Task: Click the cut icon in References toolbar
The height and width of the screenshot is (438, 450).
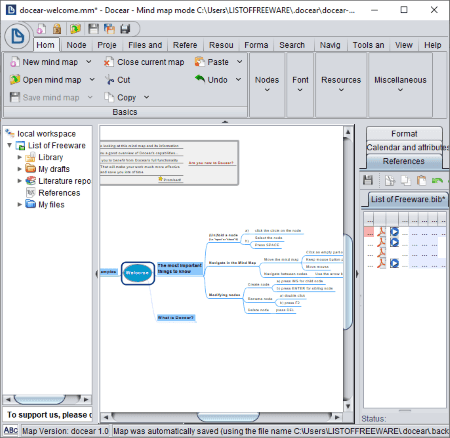Action: click(389, 180)
